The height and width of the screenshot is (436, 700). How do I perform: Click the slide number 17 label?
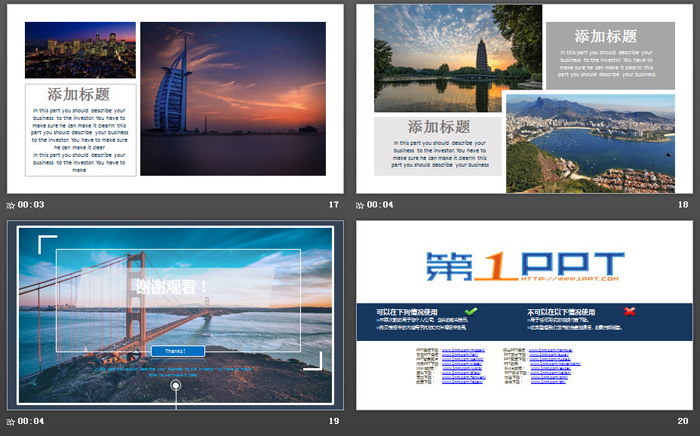pyautogui.click(x=334, y=205)
